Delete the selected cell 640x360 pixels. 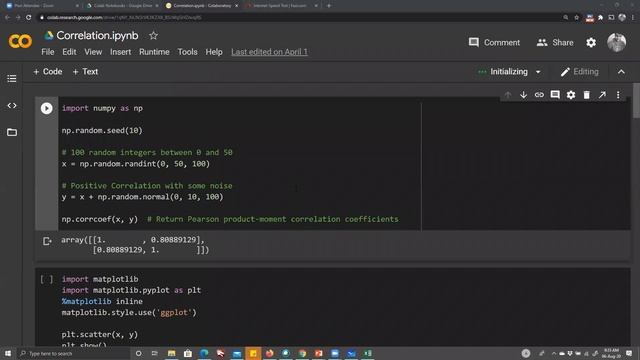(587, 95)
